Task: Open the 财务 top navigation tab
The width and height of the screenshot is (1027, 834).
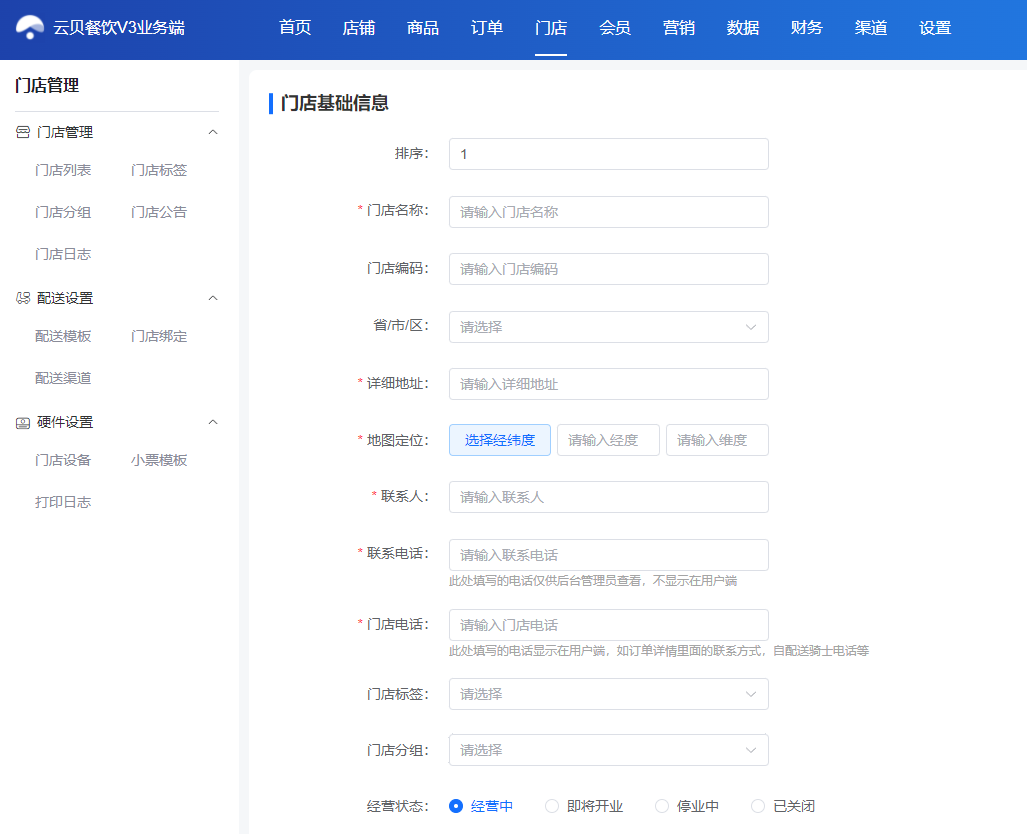Action: point(806,28)
